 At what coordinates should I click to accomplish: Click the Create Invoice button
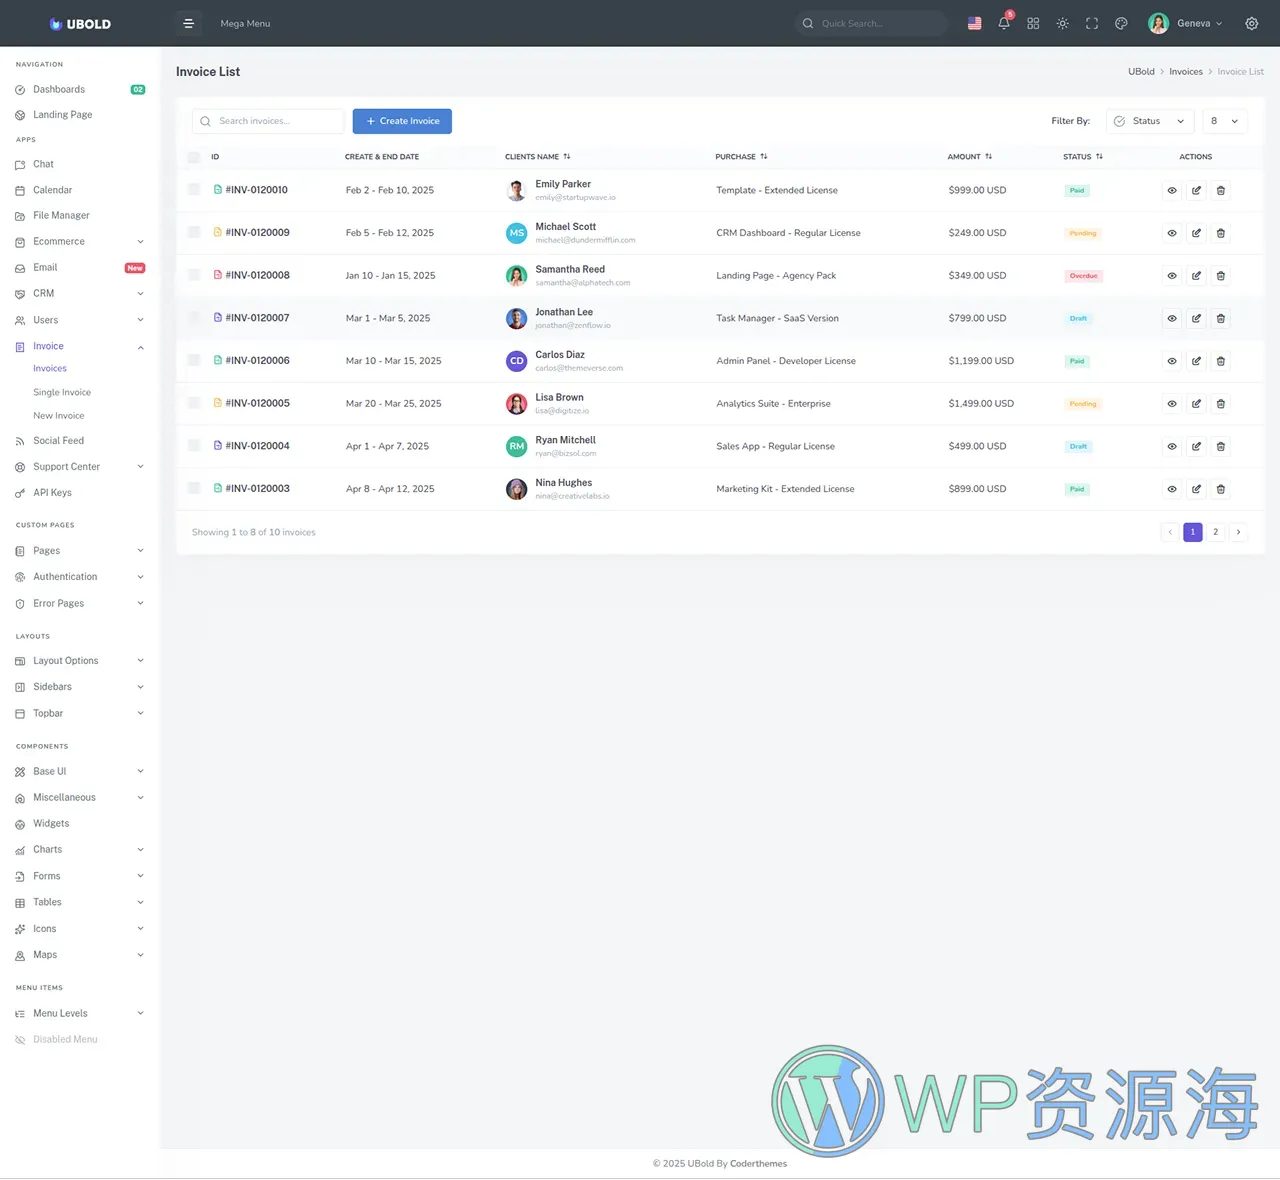pos(402,121)
